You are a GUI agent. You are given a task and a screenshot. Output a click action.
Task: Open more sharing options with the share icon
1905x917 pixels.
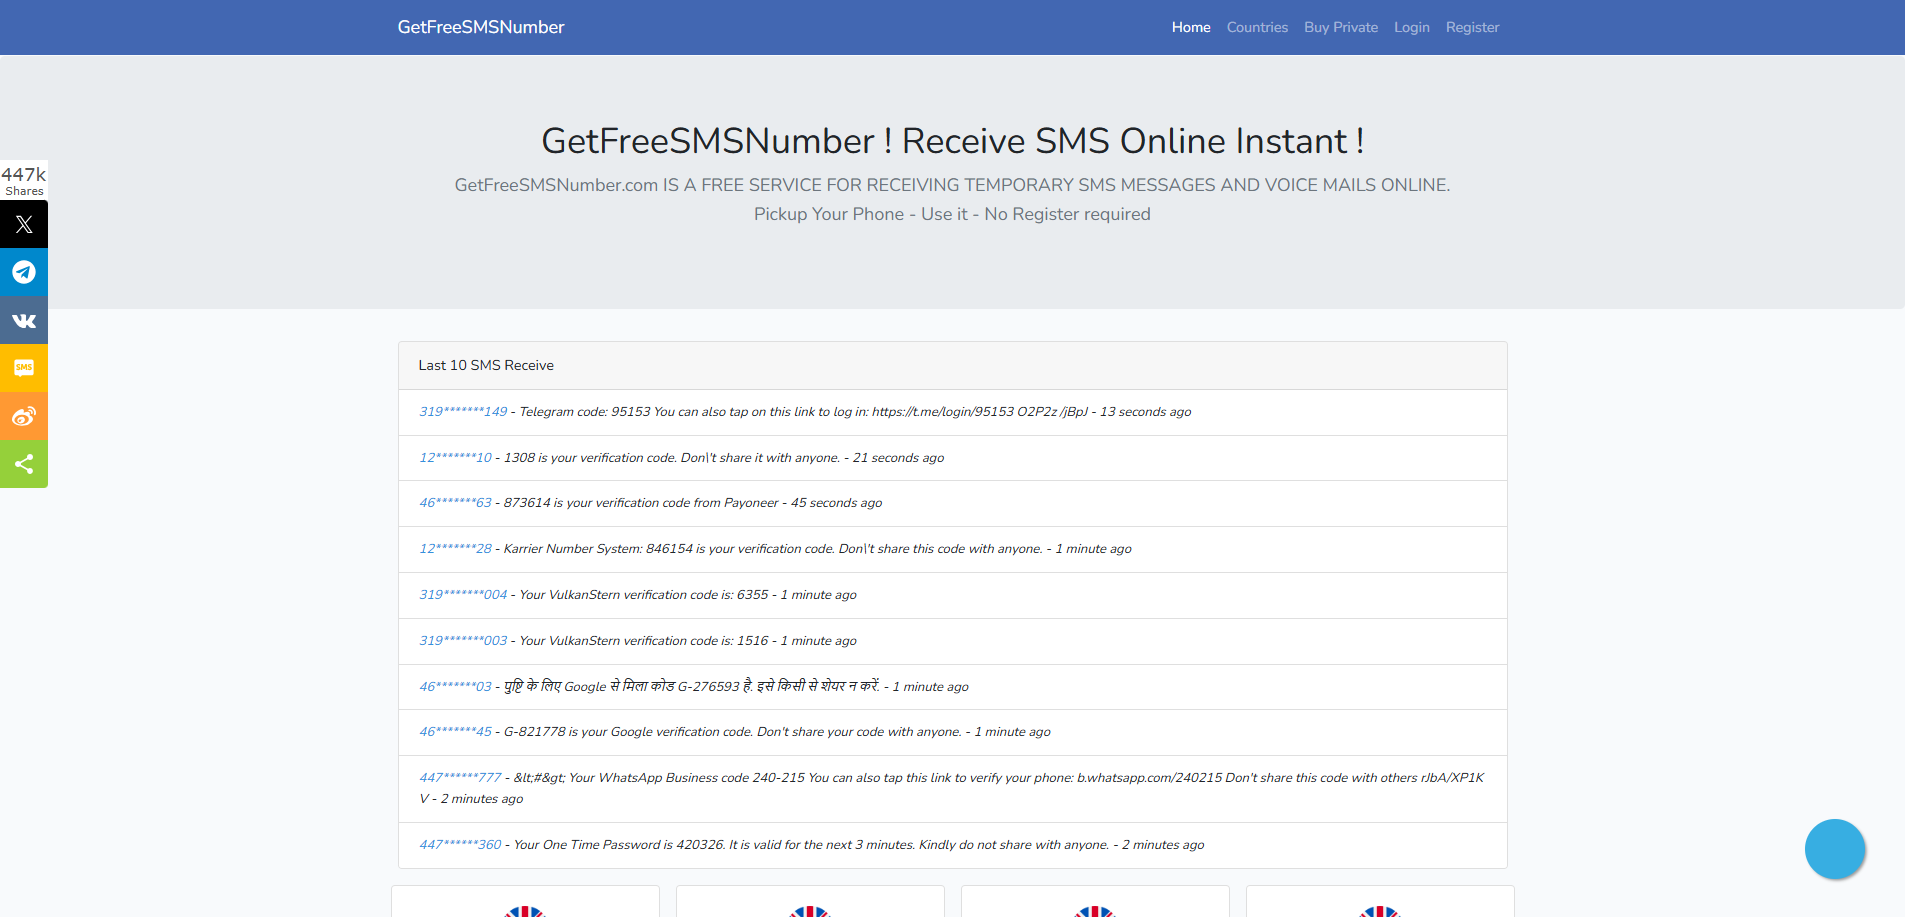coord(23,463)
